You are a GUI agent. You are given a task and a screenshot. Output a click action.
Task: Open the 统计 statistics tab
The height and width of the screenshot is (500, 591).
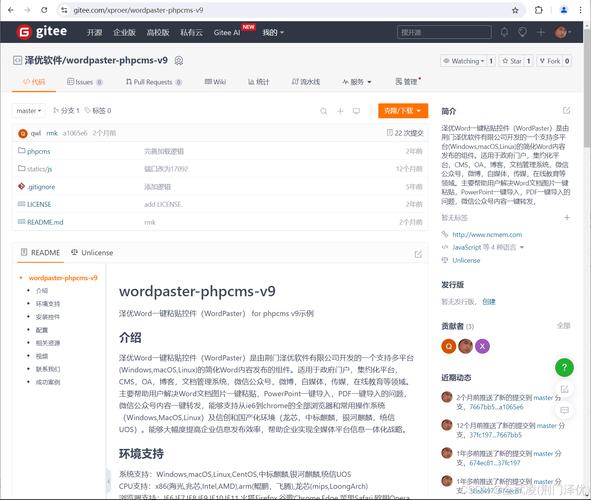coord(259,82)
